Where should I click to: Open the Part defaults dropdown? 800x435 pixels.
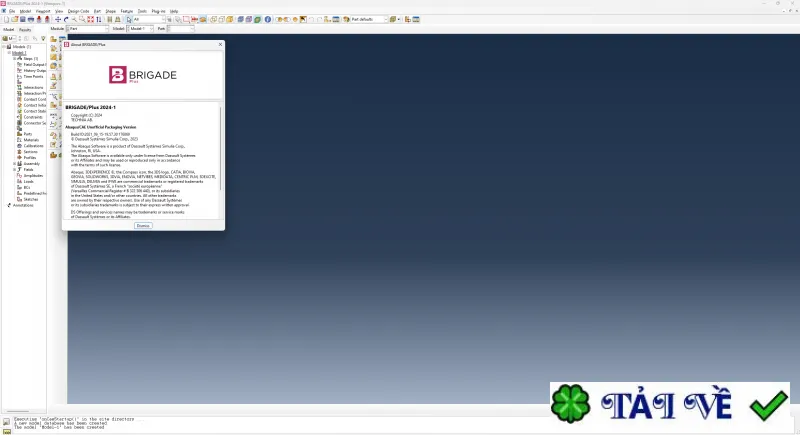tap(369, 19)
